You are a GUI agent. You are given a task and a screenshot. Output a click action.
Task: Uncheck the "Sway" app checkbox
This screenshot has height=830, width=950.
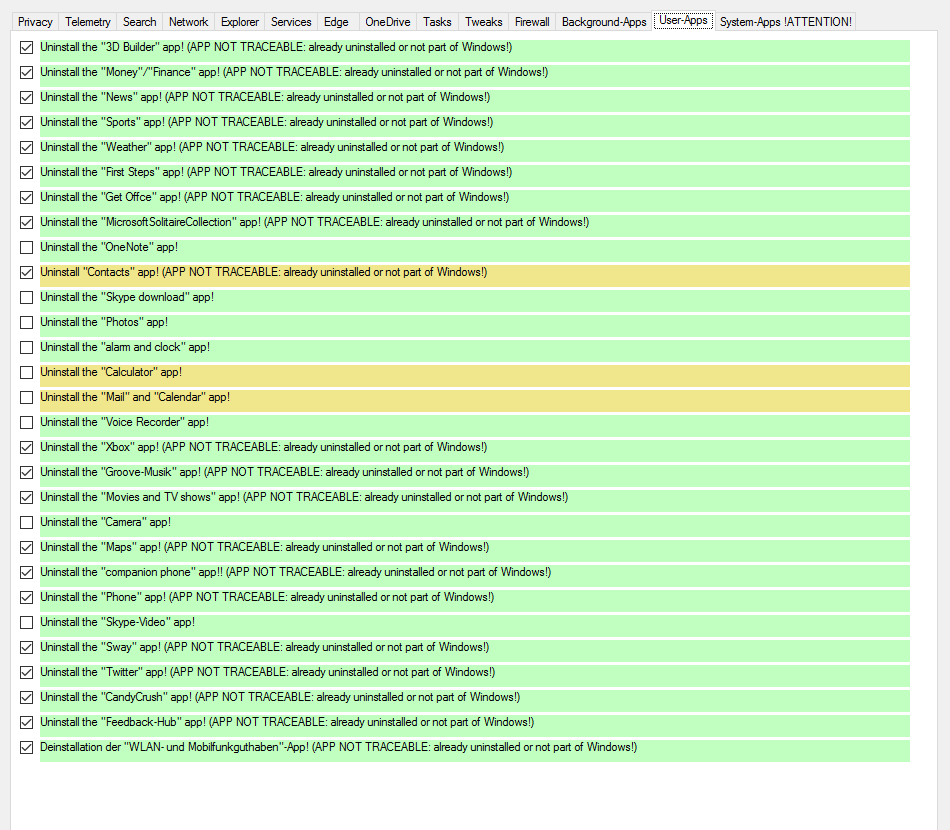(x=26, y=648)
